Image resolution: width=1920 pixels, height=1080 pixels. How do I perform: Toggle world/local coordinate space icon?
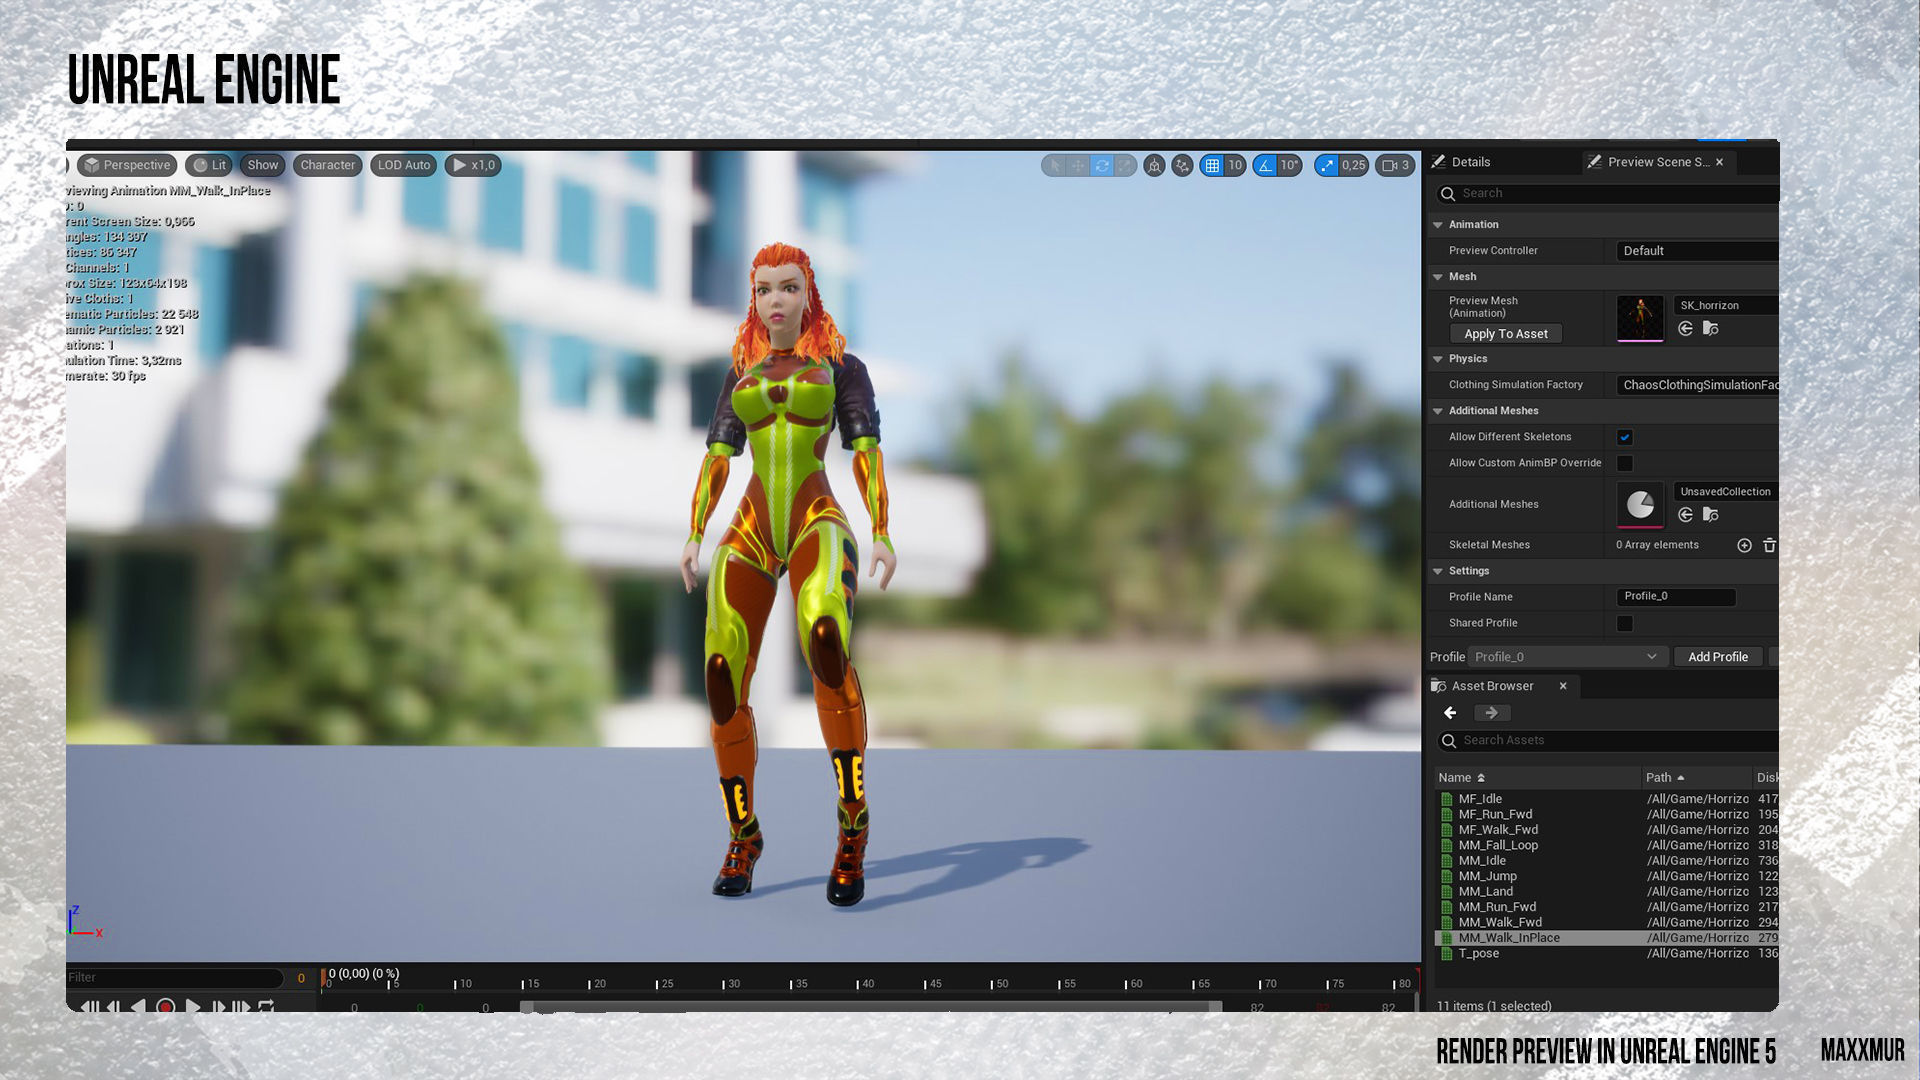(1155, 165)
